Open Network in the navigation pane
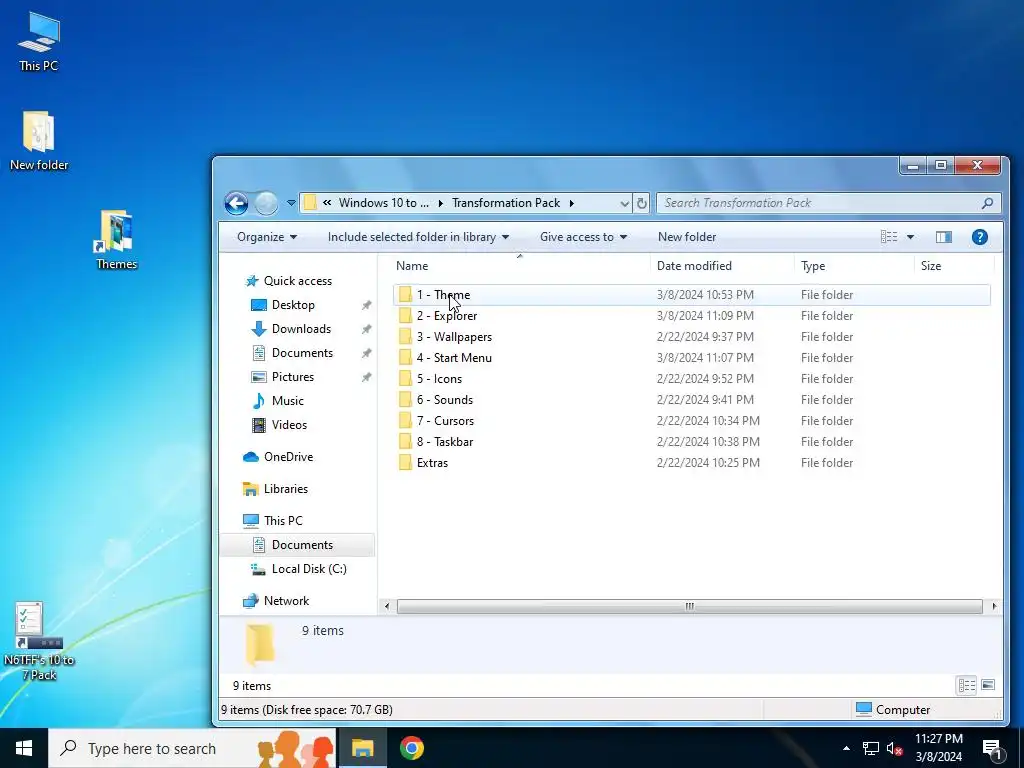This screenshot has width=1024, height=768. coord(276,601)
